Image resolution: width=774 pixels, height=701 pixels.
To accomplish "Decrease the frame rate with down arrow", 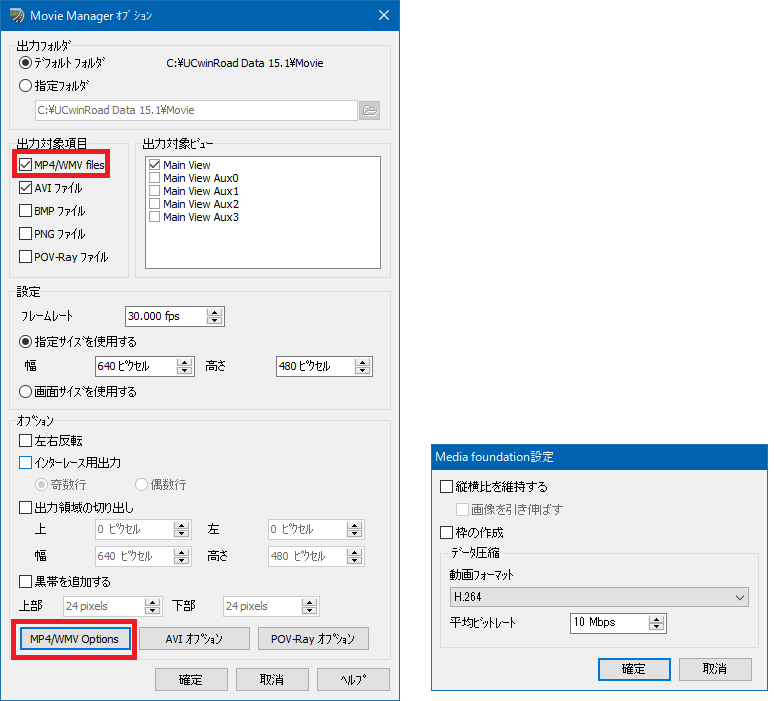I will tap(215, 320).
